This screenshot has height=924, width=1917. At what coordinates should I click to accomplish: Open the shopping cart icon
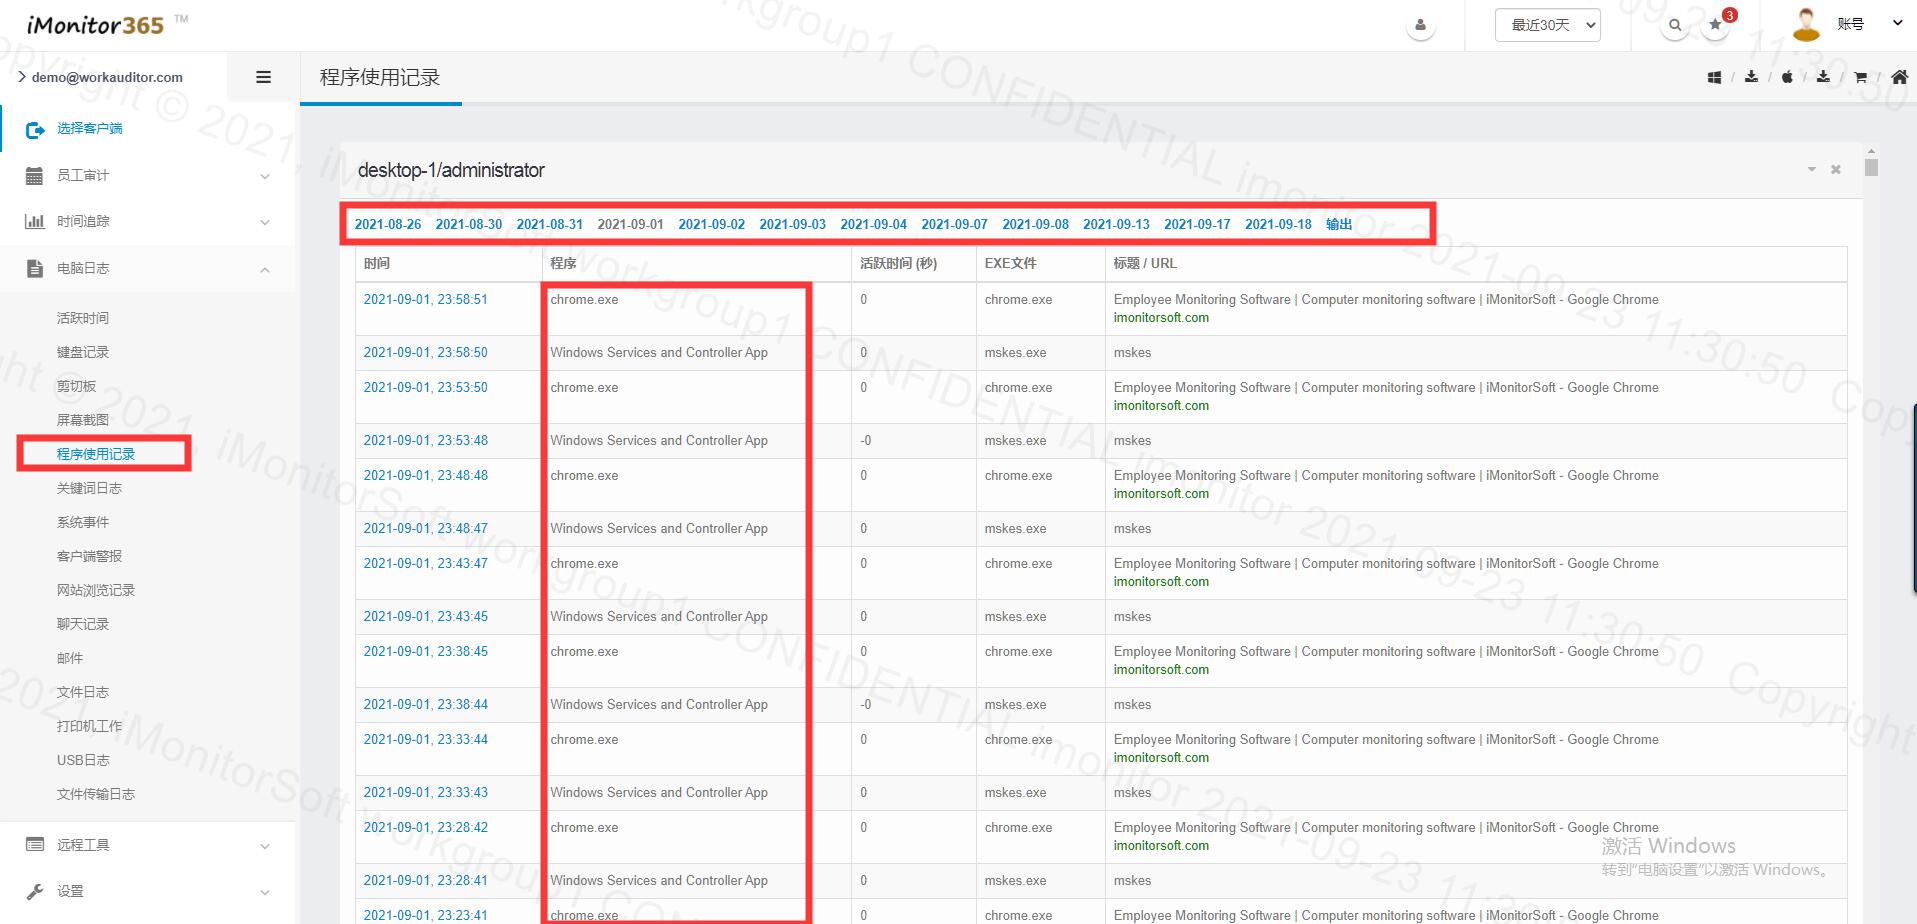tap(1860, 77)
